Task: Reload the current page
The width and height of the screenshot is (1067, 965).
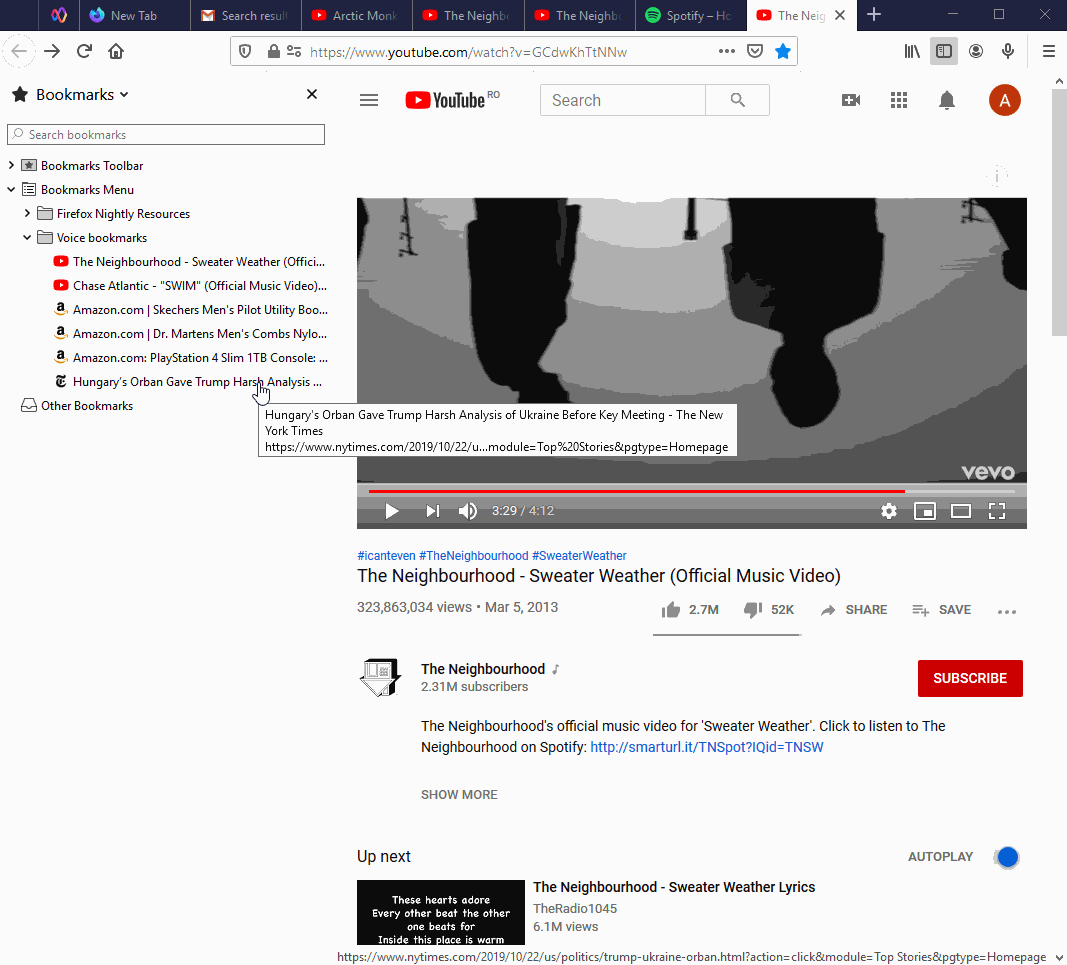Action: tap(84, 51)
